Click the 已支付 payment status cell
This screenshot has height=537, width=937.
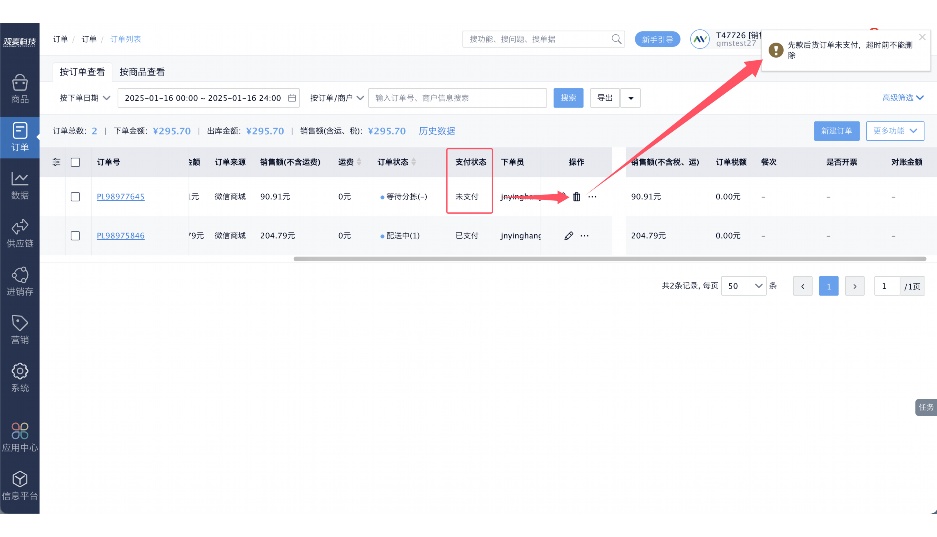point(467,236)
